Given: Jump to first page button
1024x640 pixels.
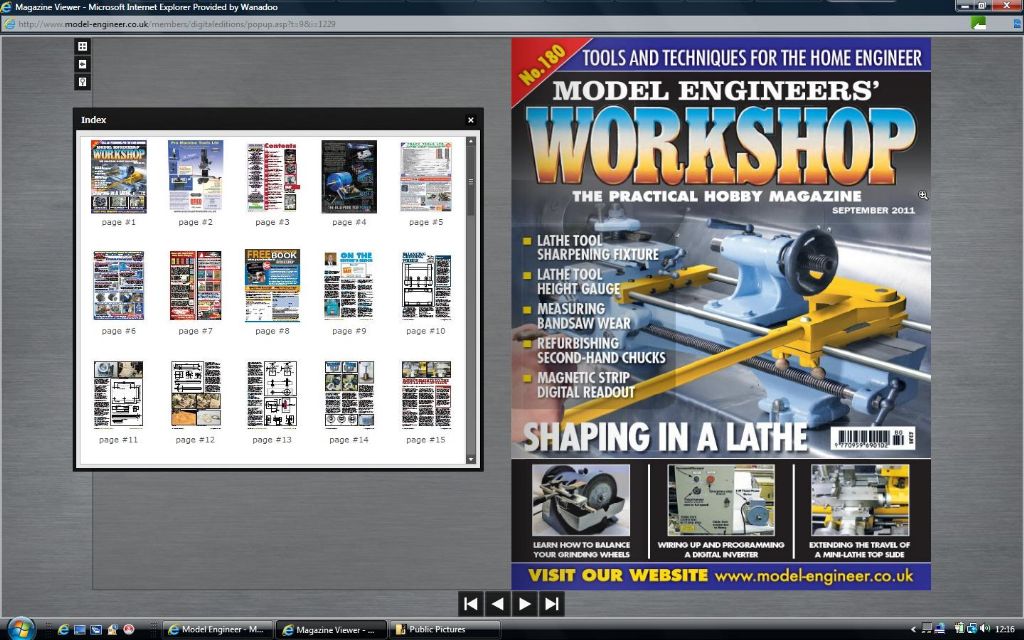Looking at the screenshot, I should [470, 604].
